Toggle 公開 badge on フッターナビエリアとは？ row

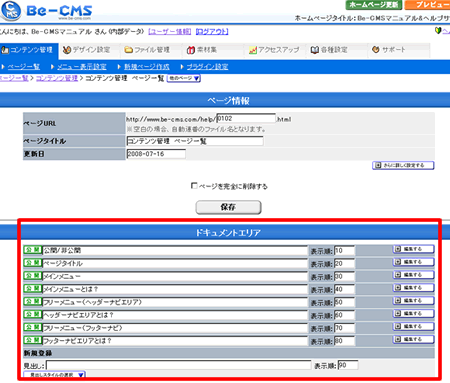32,340
